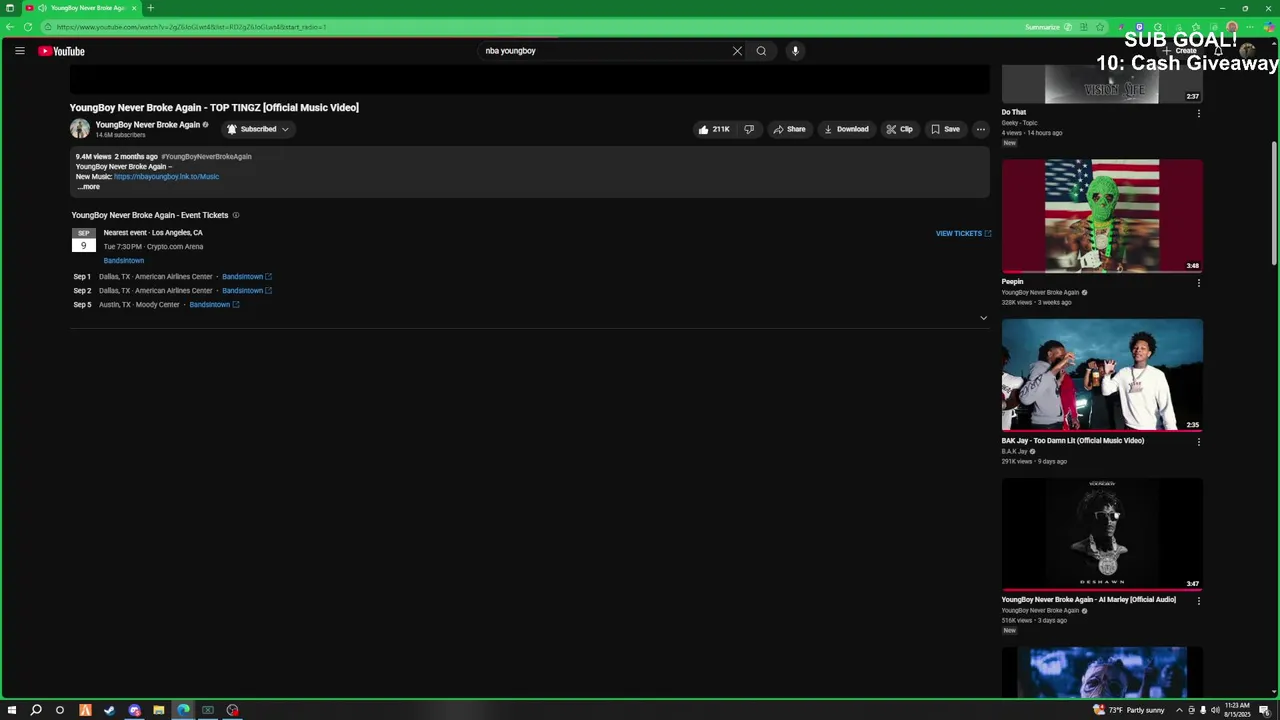
Task: Open options for BAK Jay Too Damn Lit
Action: 1198,441
